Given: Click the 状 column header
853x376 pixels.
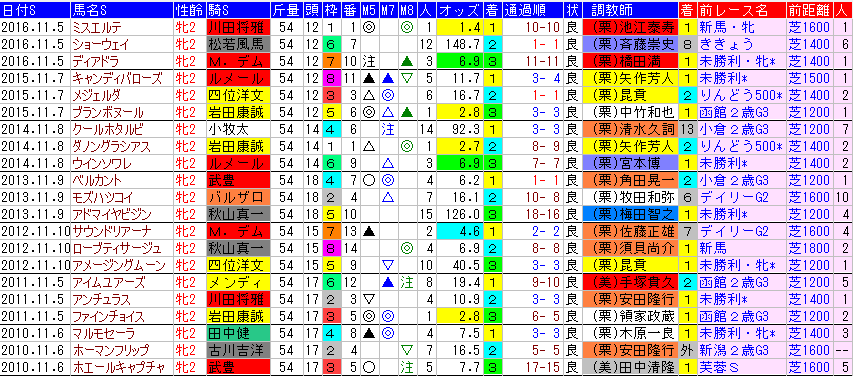Looking at the screenshot, I should (x=572, y=9).
